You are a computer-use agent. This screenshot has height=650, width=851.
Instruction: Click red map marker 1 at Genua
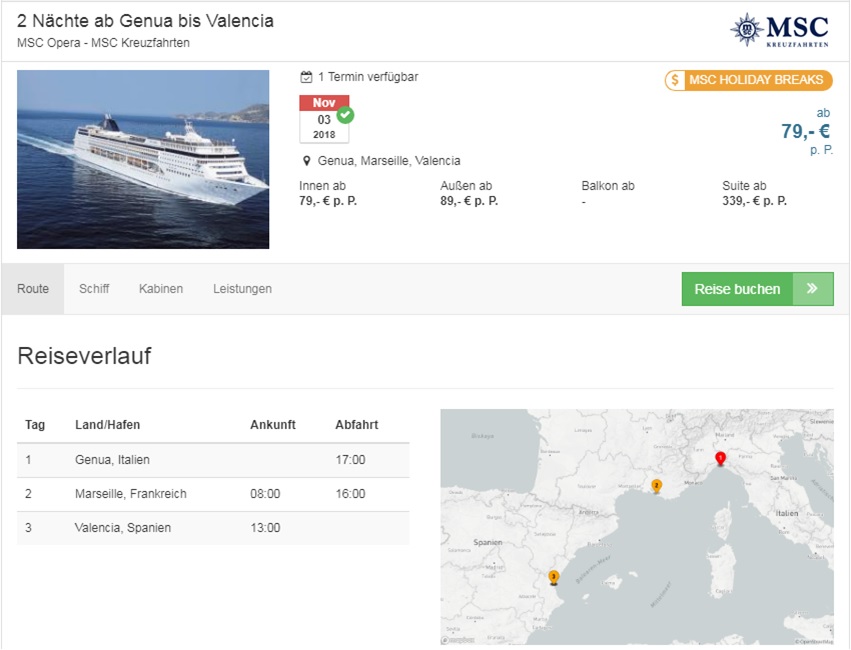tap(720, 459)
